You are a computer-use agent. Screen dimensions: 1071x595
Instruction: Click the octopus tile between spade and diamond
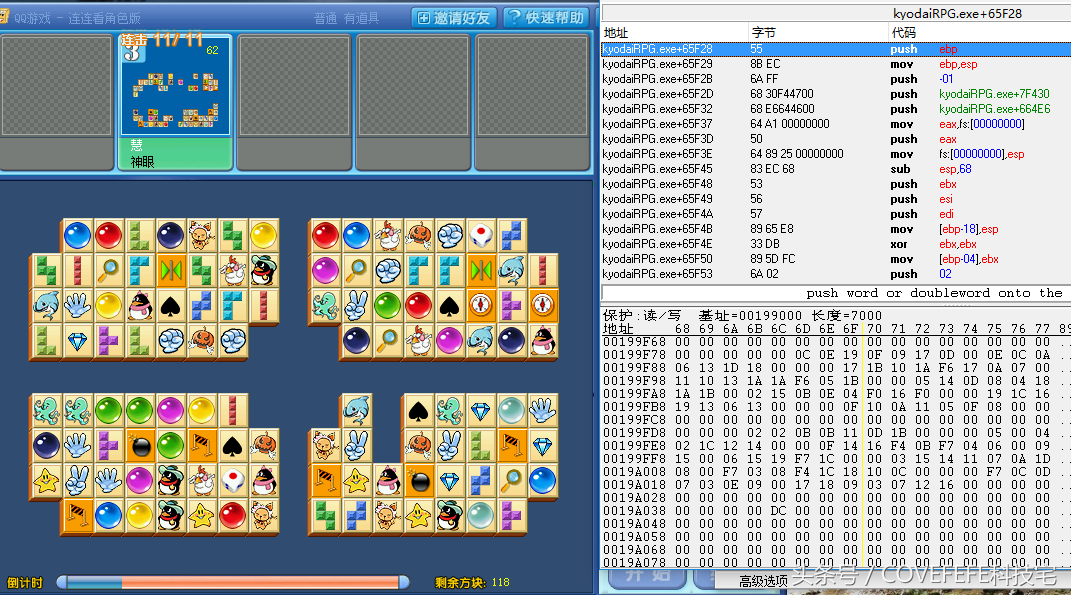point(450,411)
